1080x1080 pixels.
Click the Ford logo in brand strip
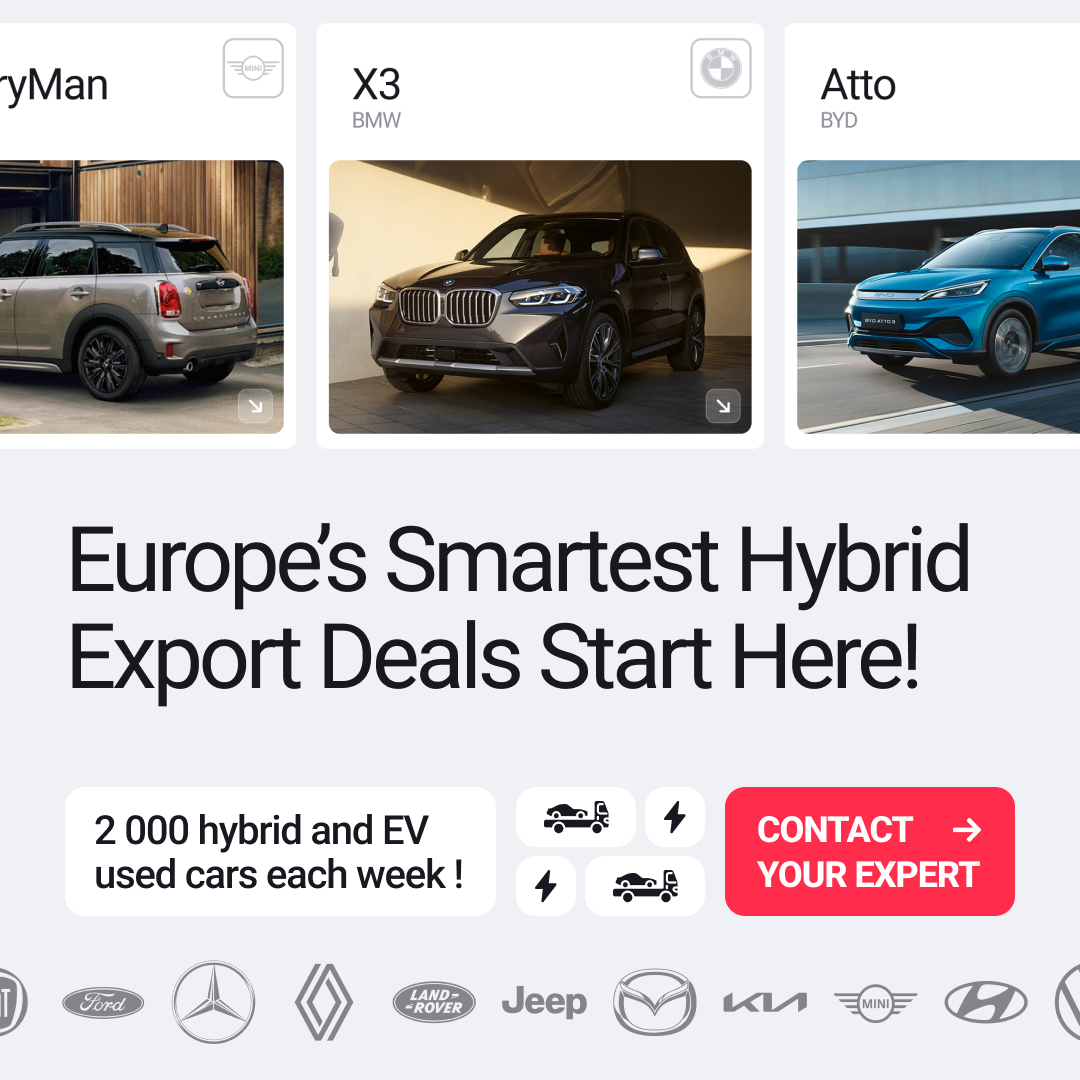click(103, 1002)
